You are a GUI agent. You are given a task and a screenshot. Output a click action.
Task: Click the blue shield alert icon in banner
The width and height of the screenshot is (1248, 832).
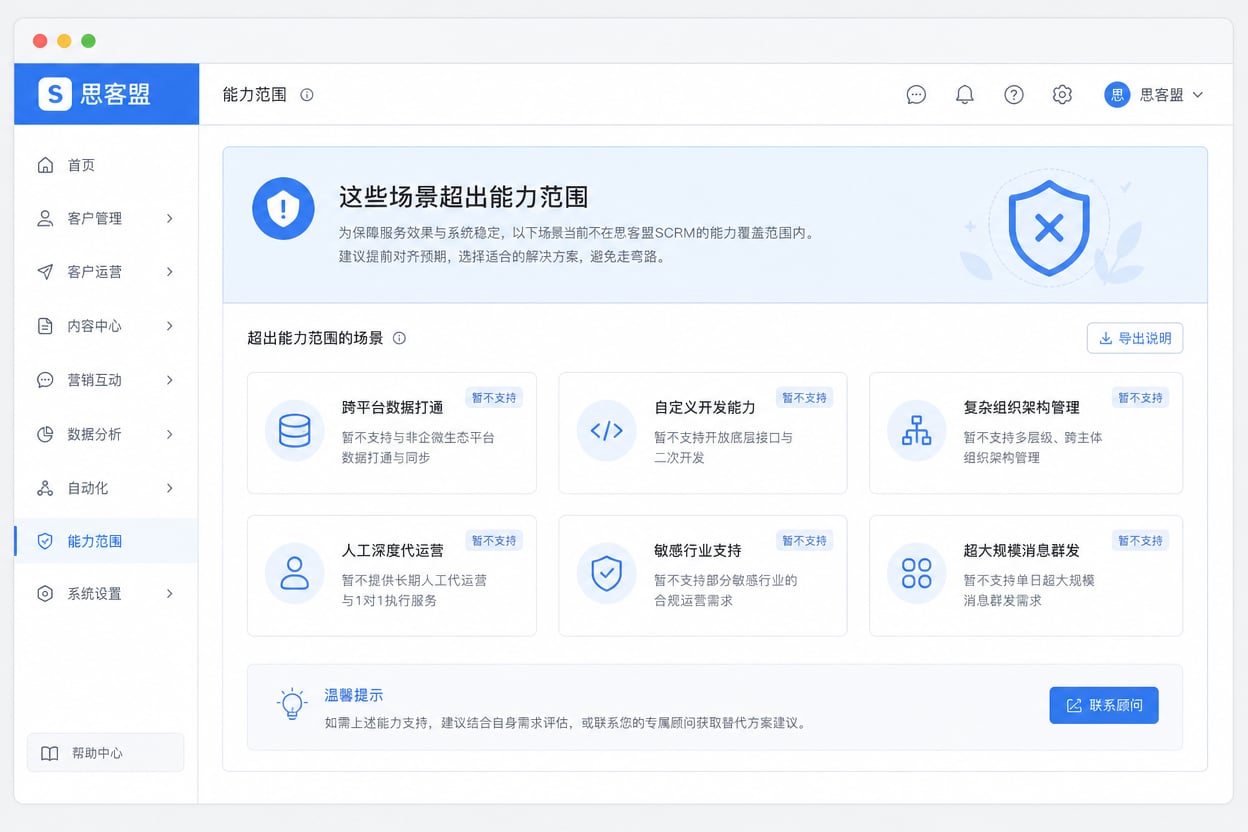point(284,209)
